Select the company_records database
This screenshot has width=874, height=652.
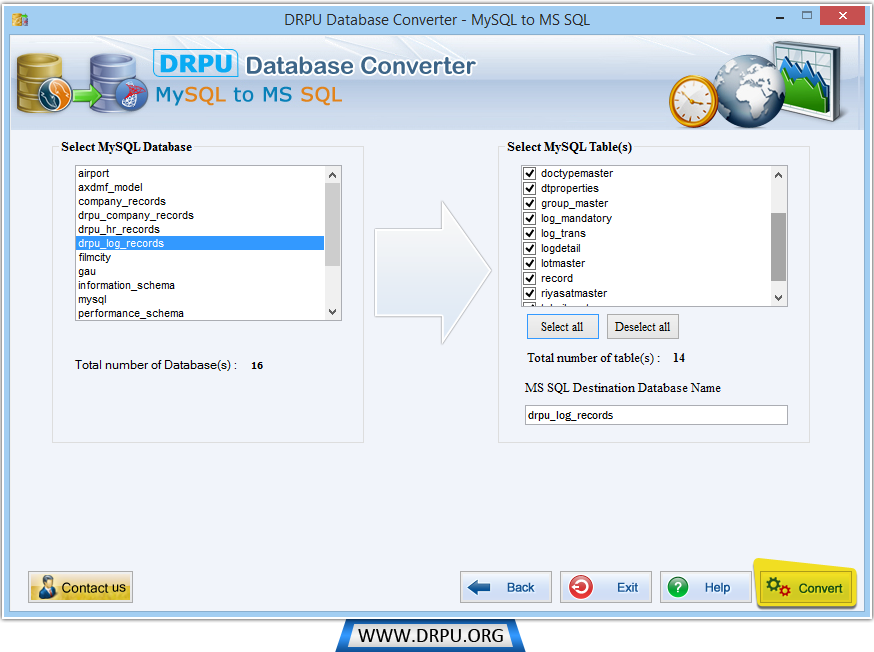200,201
